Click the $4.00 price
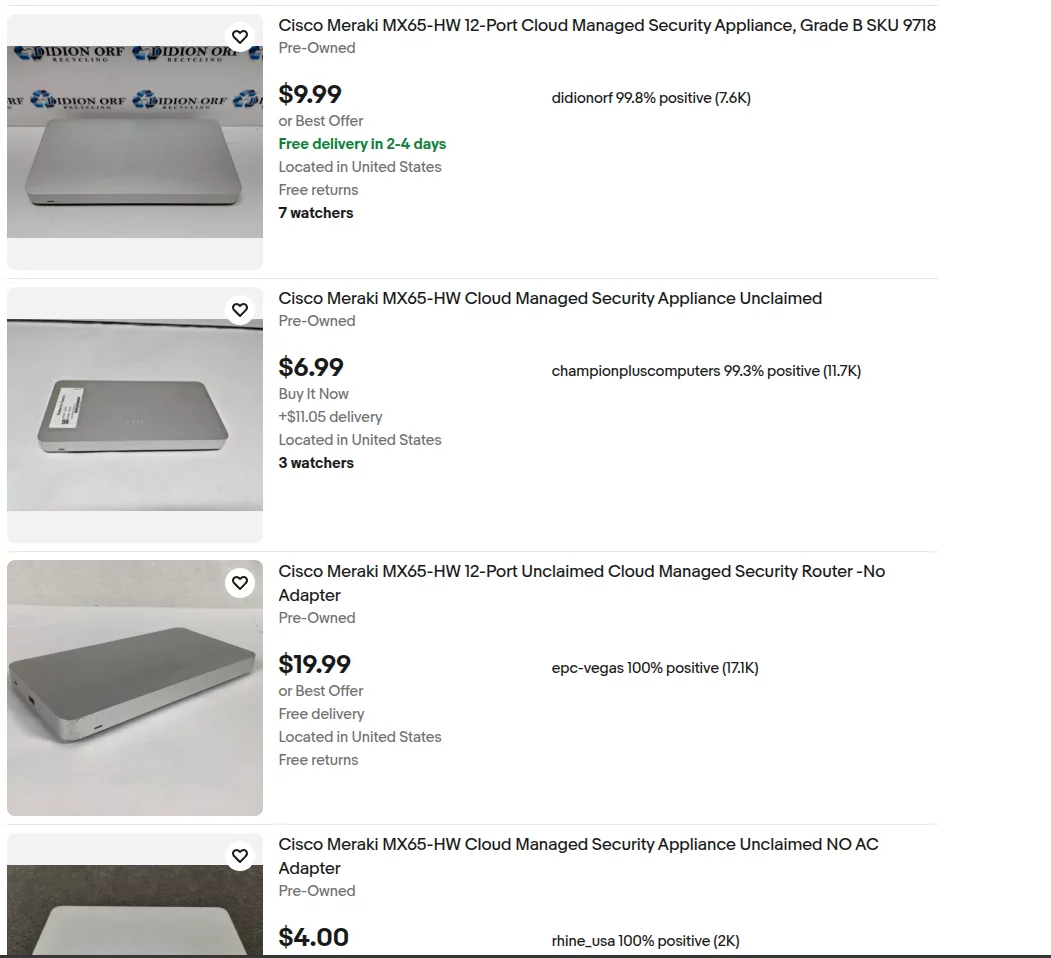 (314, 938)
